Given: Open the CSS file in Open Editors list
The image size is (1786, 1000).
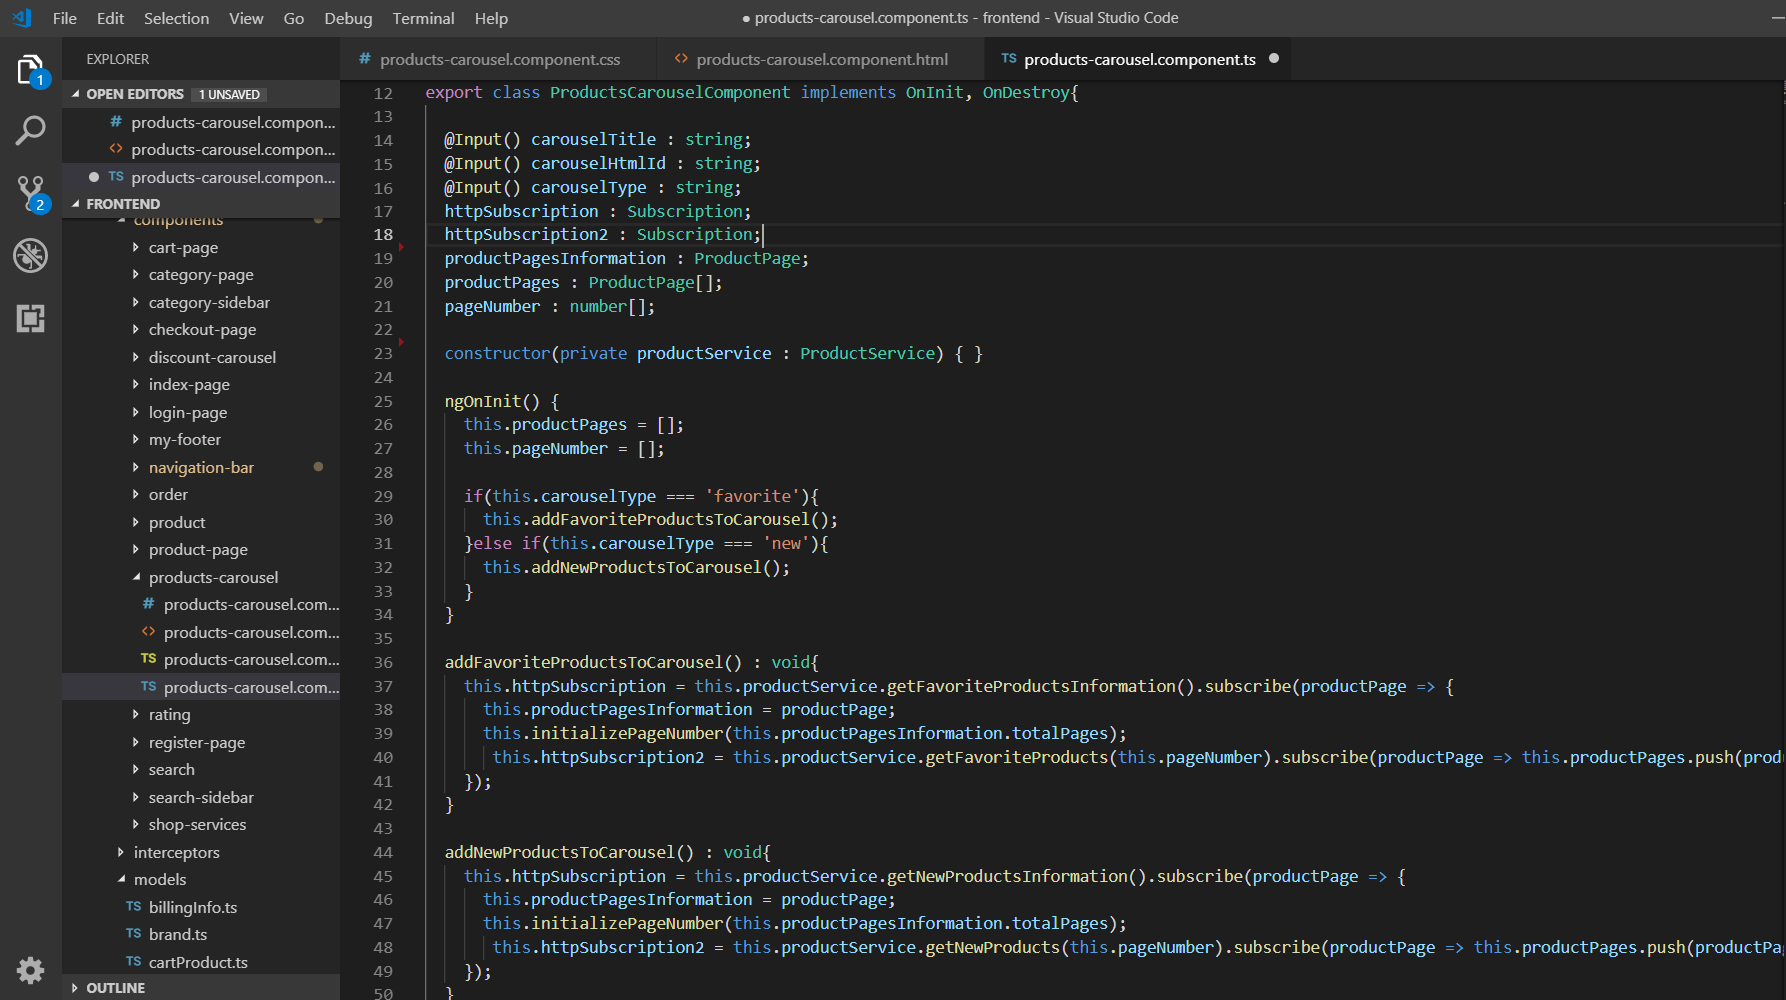Looking at the screenshot, I should [x=201, y=122].
